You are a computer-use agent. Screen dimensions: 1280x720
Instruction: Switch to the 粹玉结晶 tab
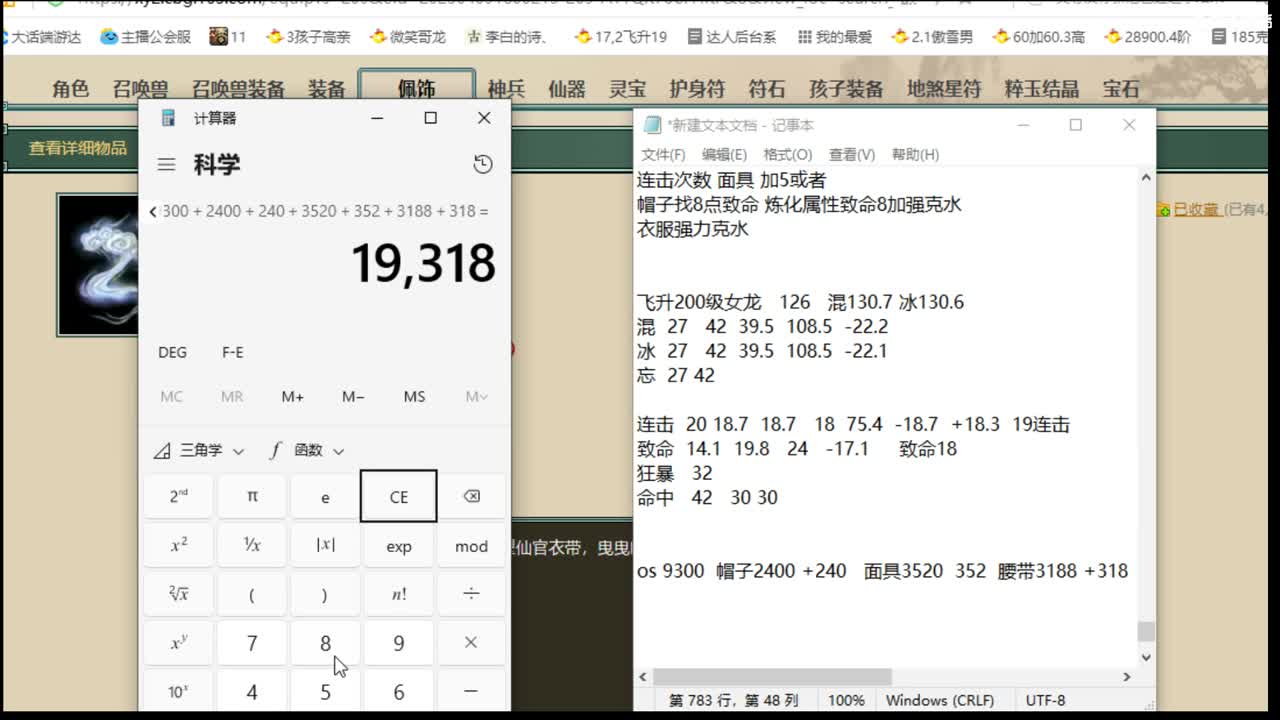coord(1042,89)
